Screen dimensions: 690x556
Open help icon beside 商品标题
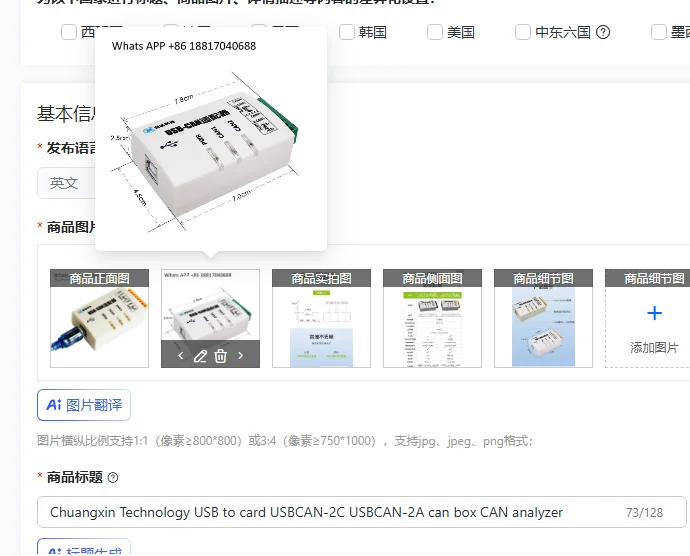[x=113, y=478]
